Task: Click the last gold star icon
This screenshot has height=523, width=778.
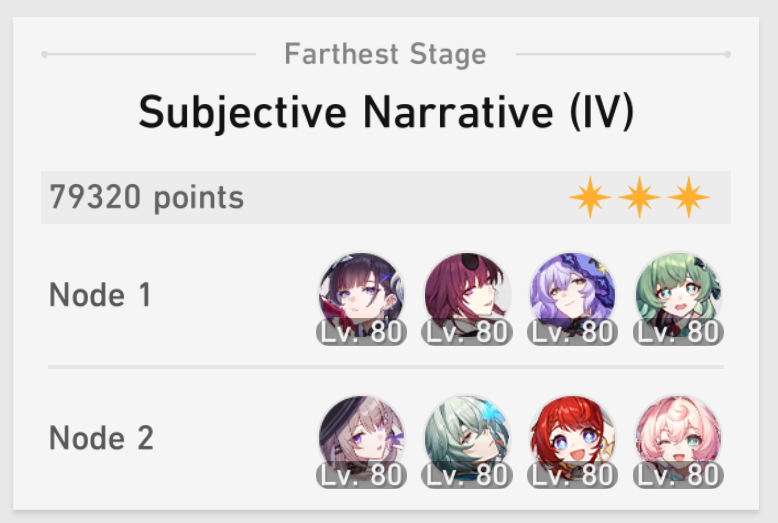Action: pos(689,197)
